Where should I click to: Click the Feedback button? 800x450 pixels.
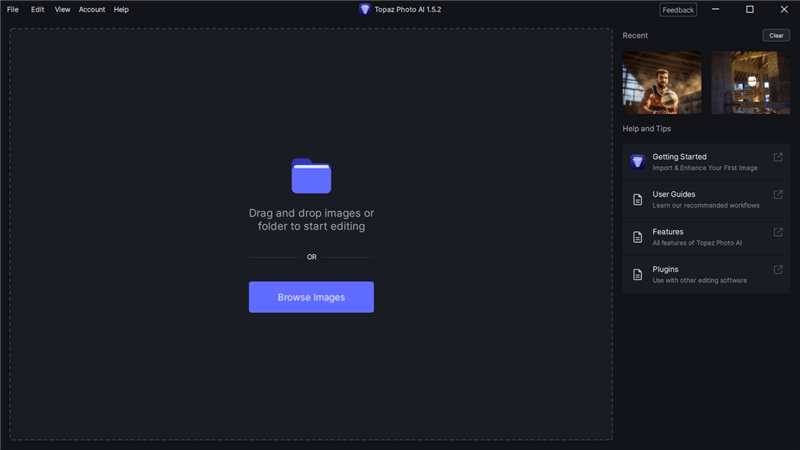coord(678,10)
